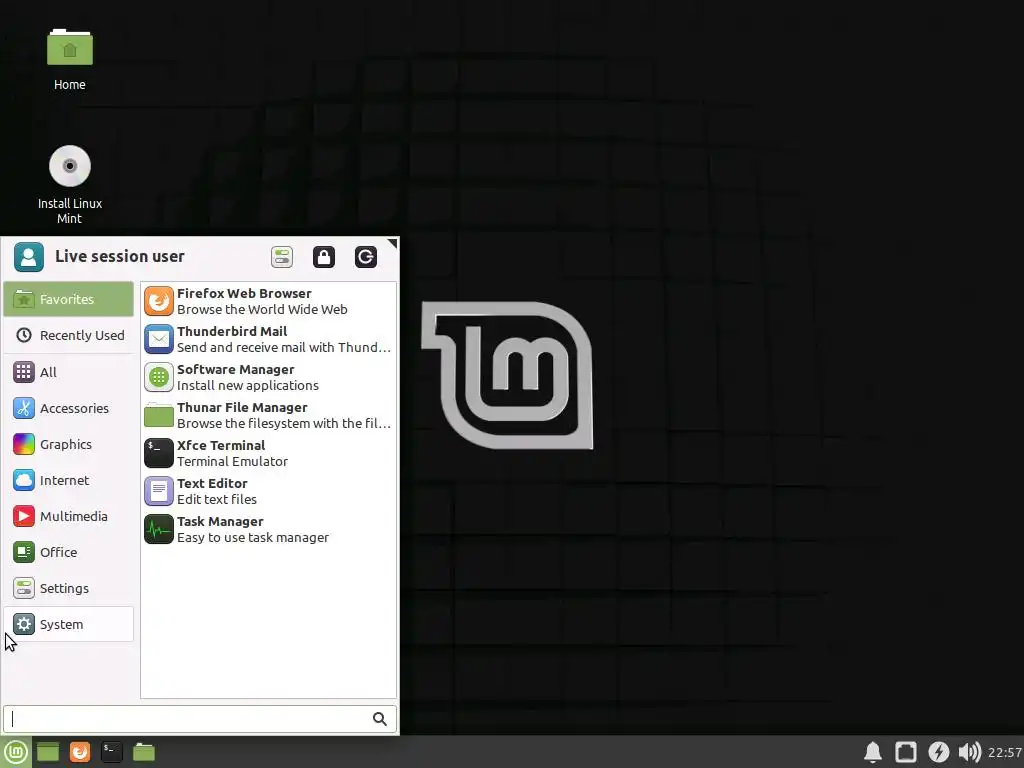Screen dimensions: 1024x768
Task: Open file manager from the bottom panel
Action: tap(144, 752)
